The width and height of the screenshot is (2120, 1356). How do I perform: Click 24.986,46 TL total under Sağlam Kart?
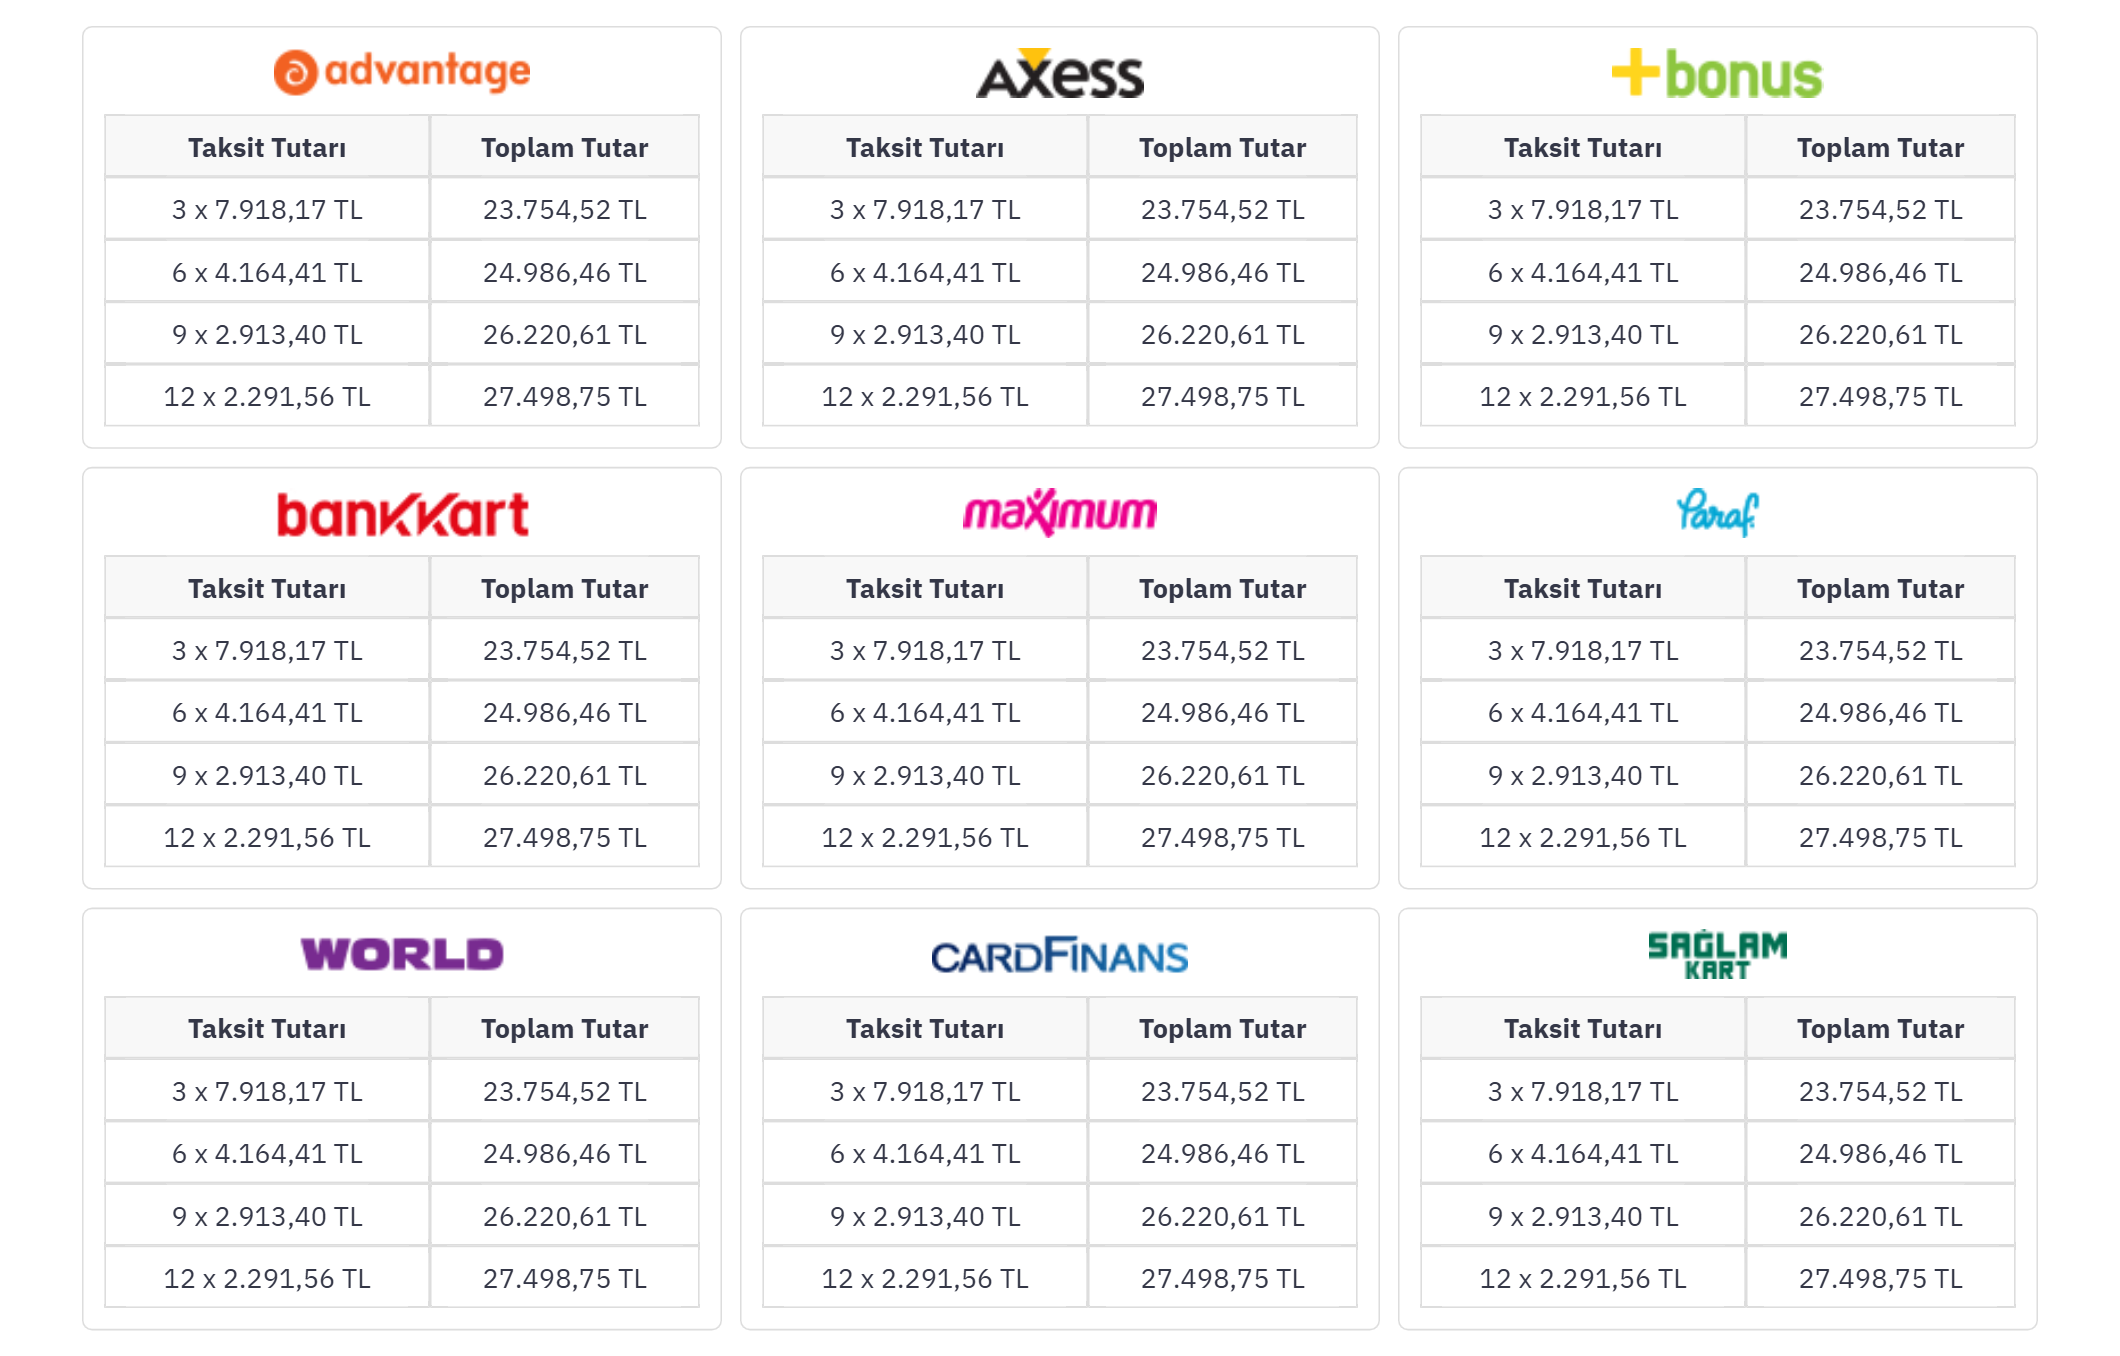(1880, 1154)
